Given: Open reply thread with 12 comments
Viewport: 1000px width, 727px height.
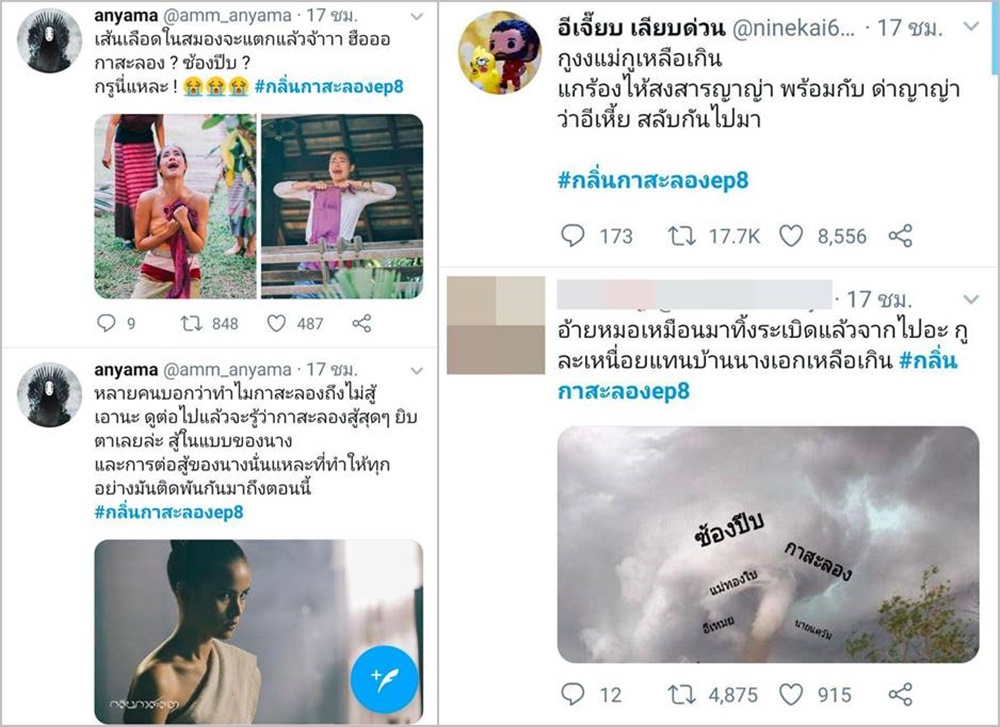Looking at the screenshot, I should 572,694.
